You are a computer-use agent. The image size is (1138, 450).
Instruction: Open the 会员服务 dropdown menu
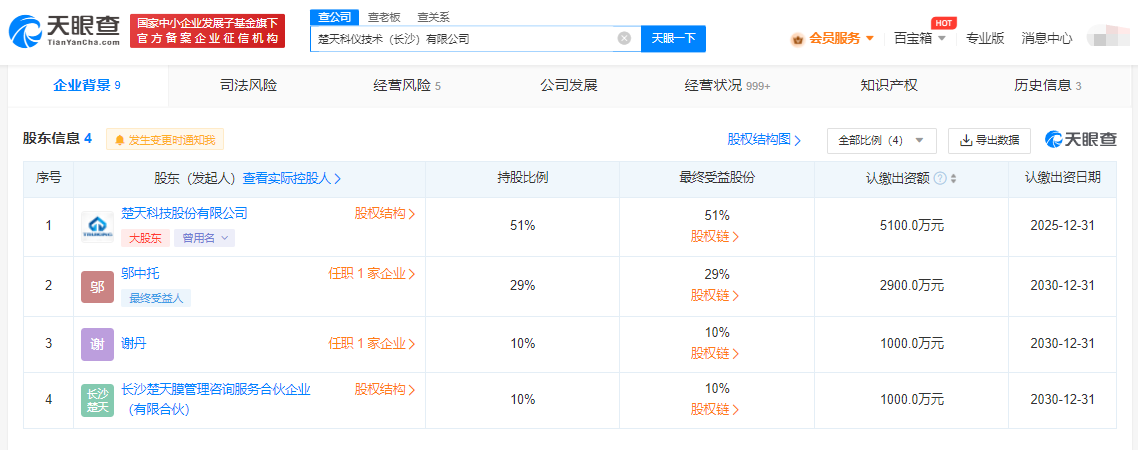coord(833,38)
